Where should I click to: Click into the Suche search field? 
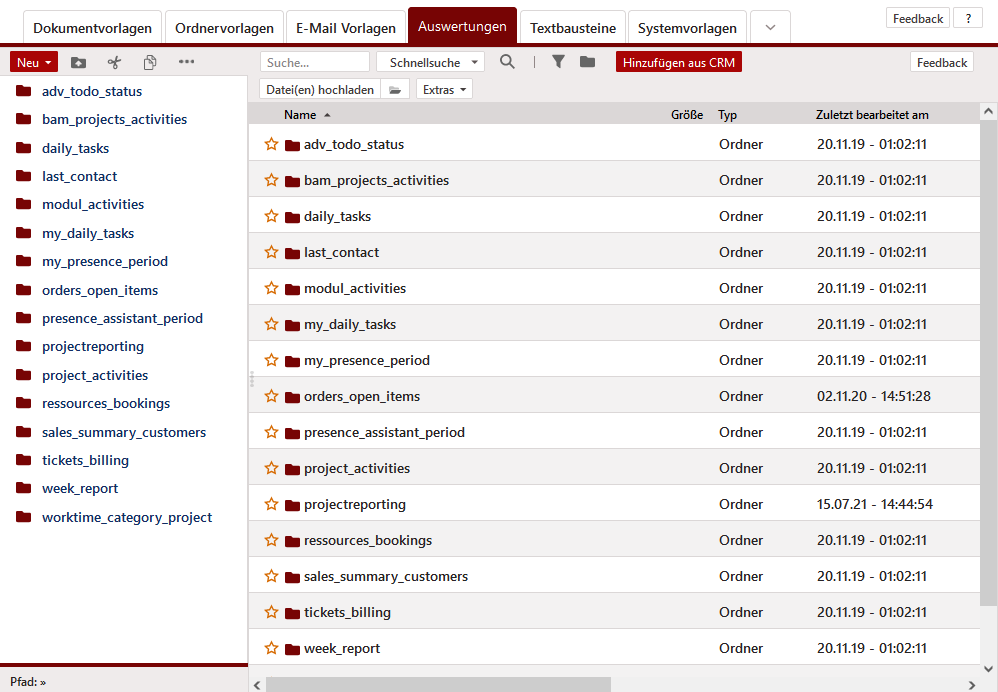pos(314,62)
